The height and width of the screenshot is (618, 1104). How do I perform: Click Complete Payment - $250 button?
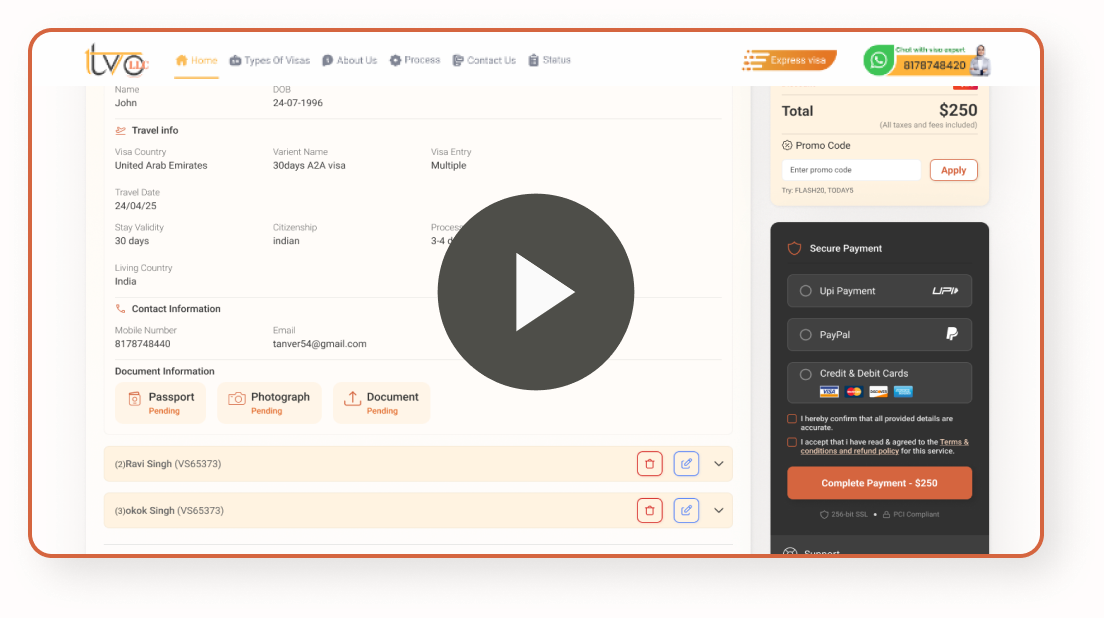coord(879,483)
